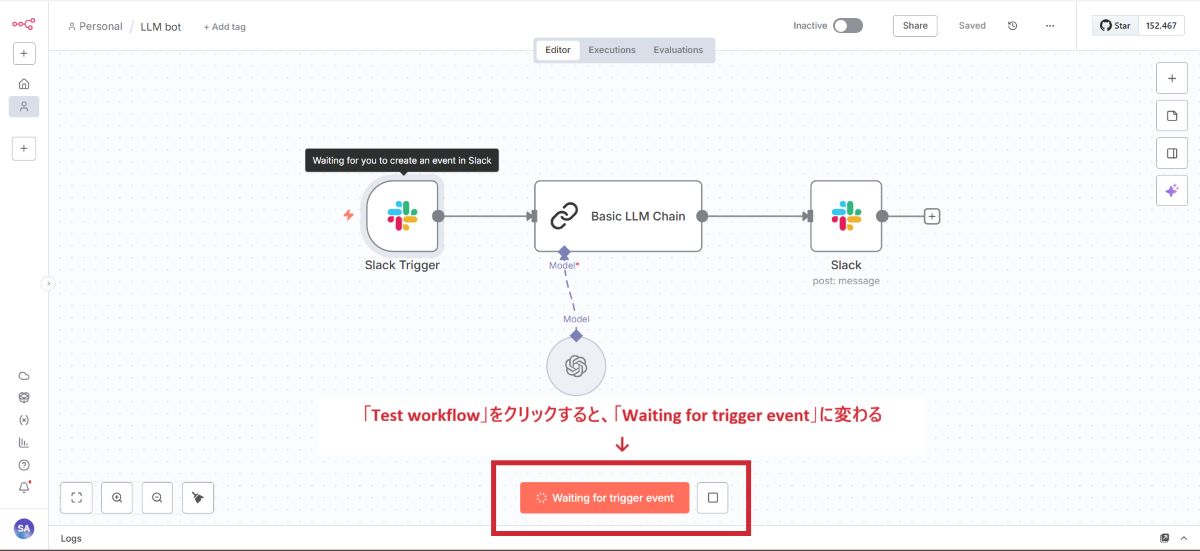Viewport: 1200px width, 551px height.
Task: Click the Share button
Action: (915, 26)
